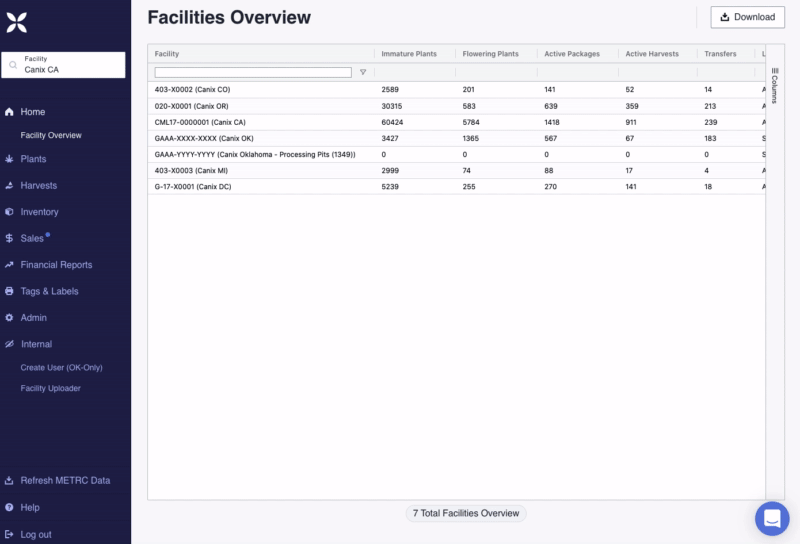
Task: Click the Plants leaf icon
Action: click(x=9, y=159)
